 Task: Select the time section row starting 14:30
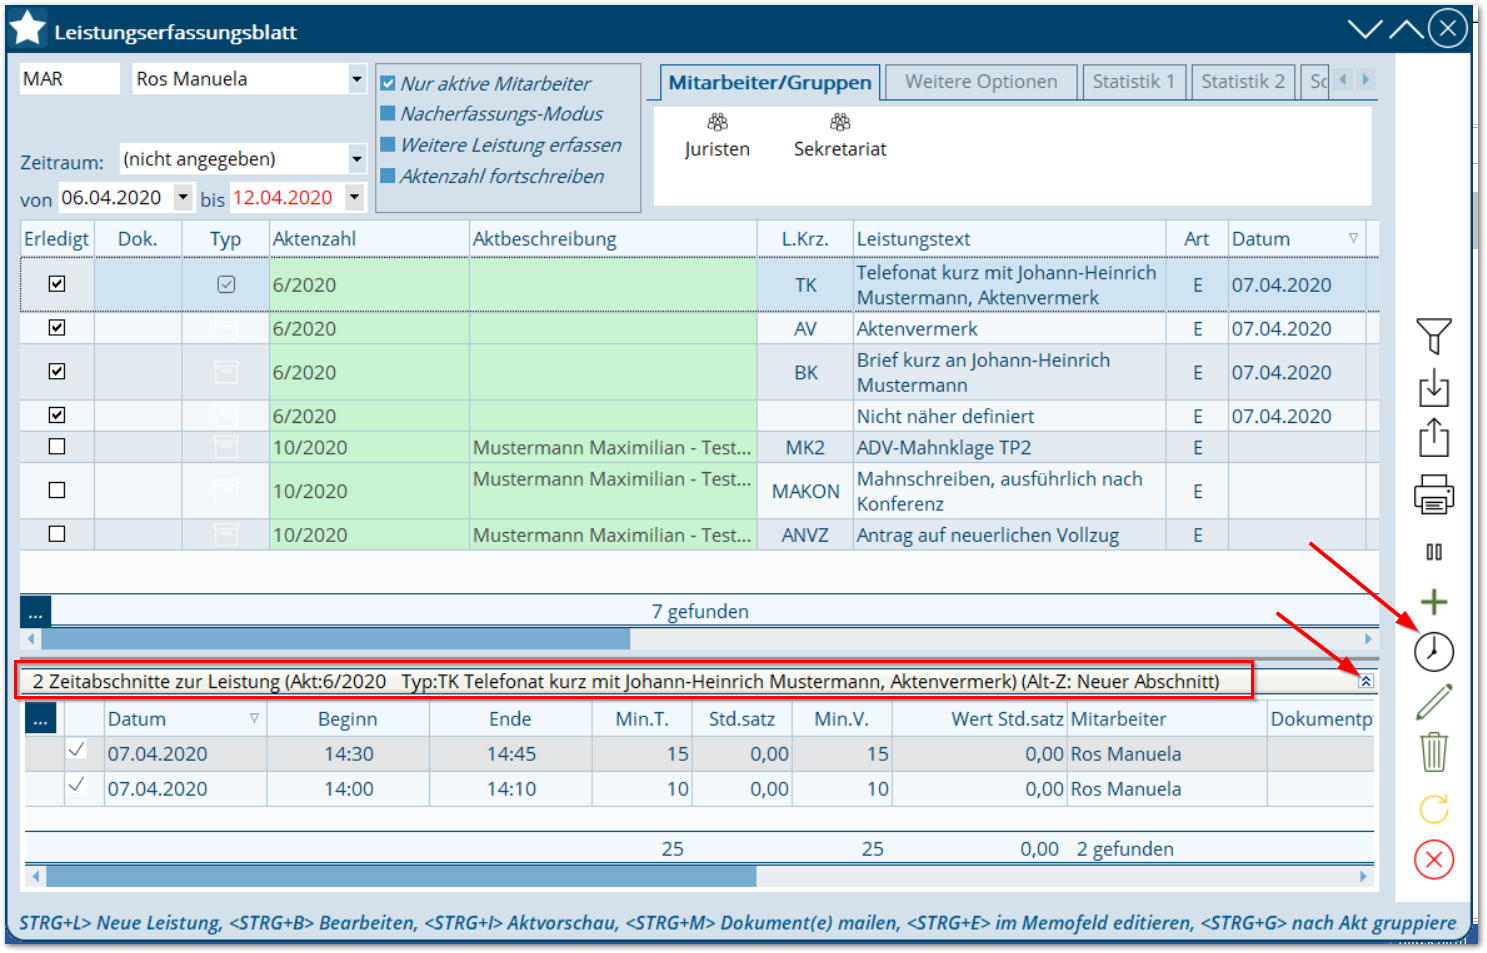699,754
